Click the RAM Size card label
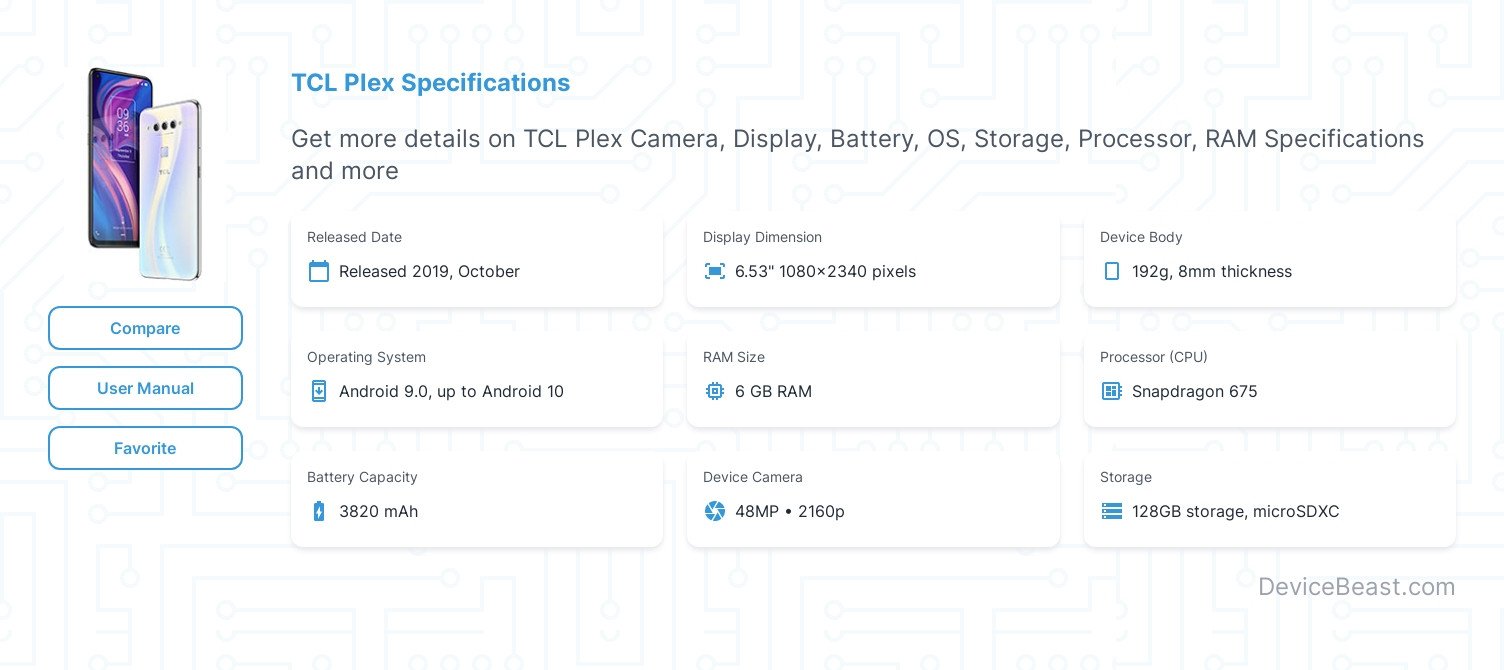 733,357
